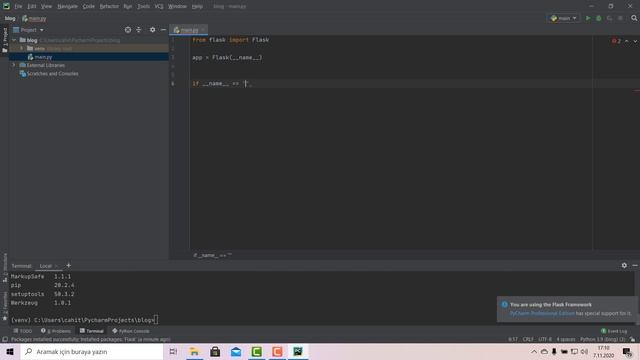Image resolution: width=640 pixels, height=360 pixels.
Task: Open Project panel settings gear
Action: tap(152, 30)
